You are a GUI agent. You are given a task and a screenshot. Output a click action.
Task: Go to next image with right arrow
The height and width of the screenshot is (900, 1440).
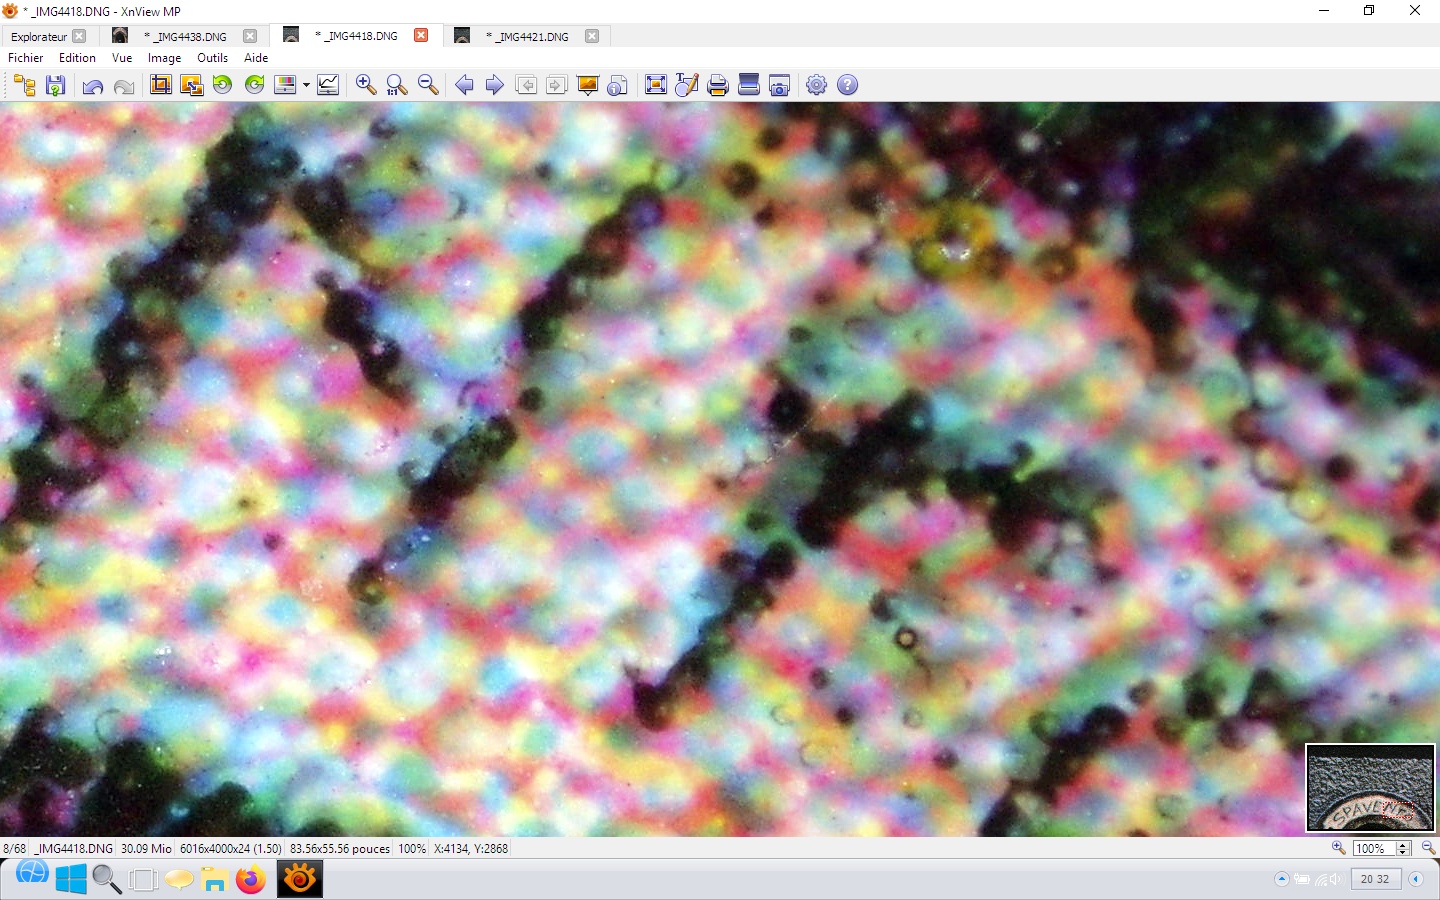click(494, 85)
